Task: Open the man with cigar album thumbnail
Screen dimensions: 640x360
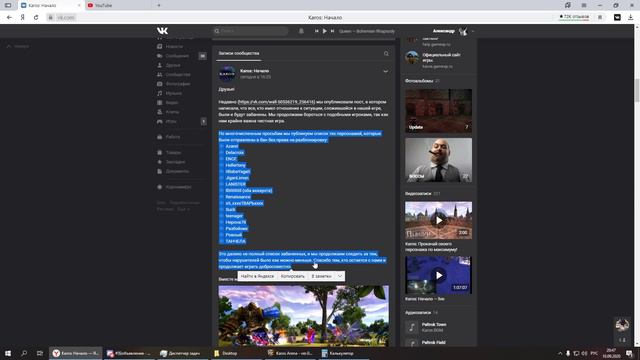Action: tap(438, 160)
